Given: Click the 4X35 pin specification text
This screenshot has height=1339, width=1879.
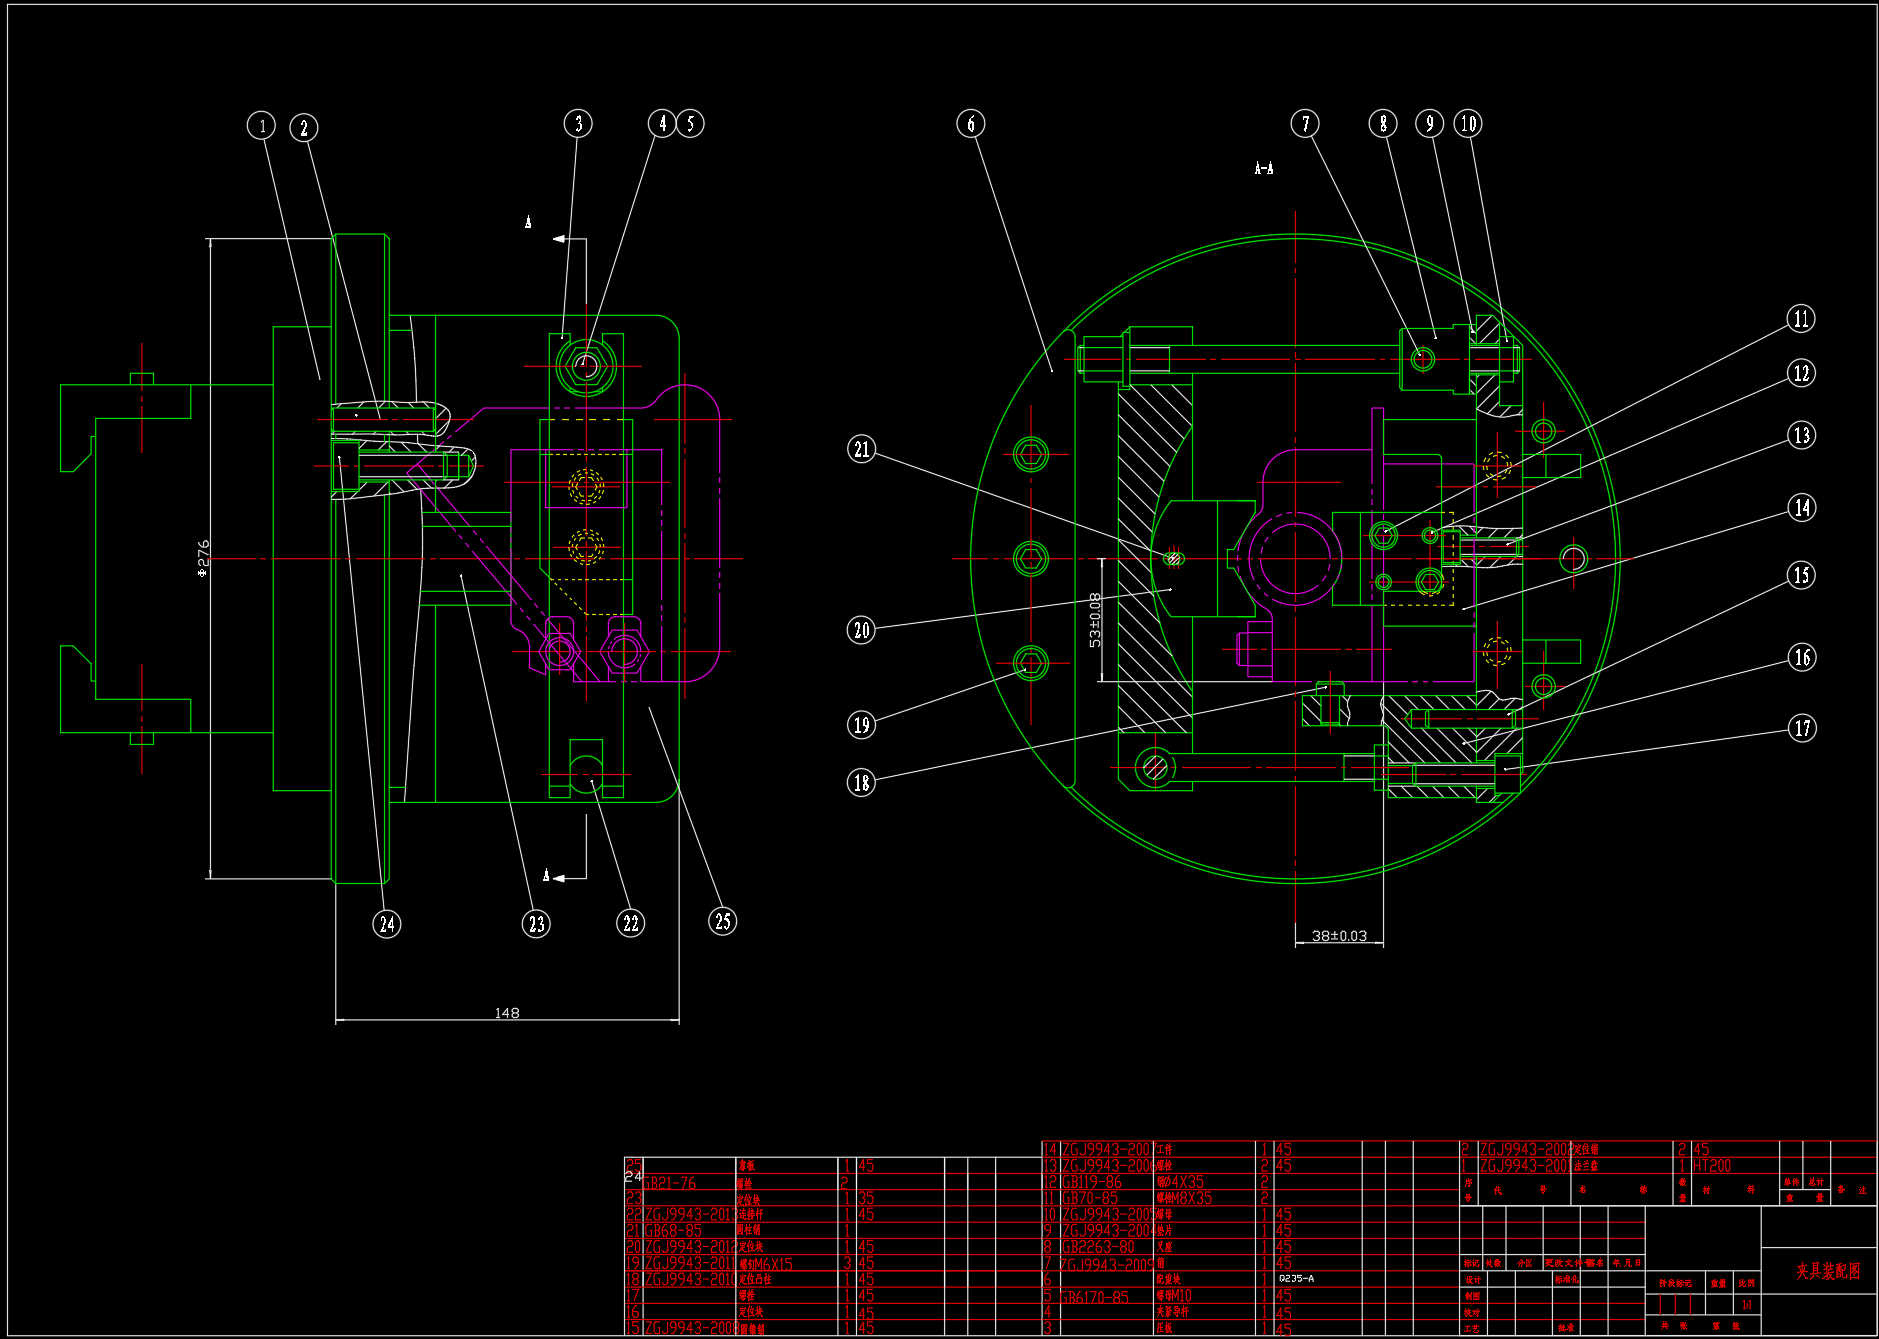Looking at the screenshot, I should click(x=1186, y=1182).
